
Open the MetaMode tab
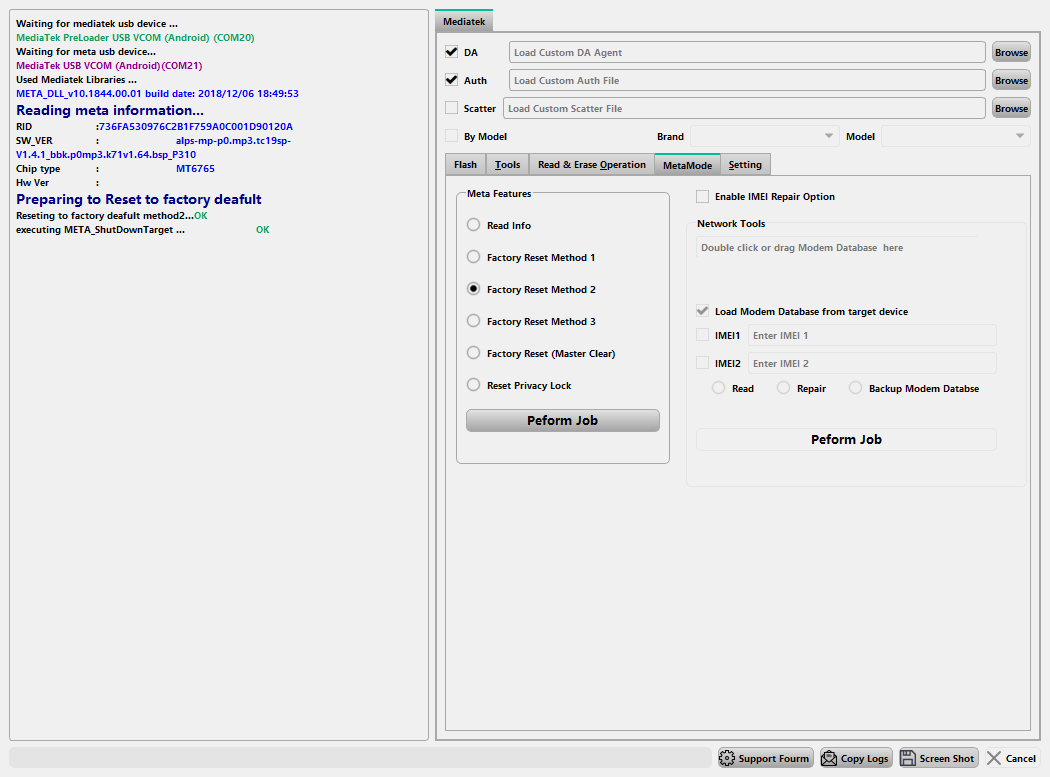coord(687,165)
